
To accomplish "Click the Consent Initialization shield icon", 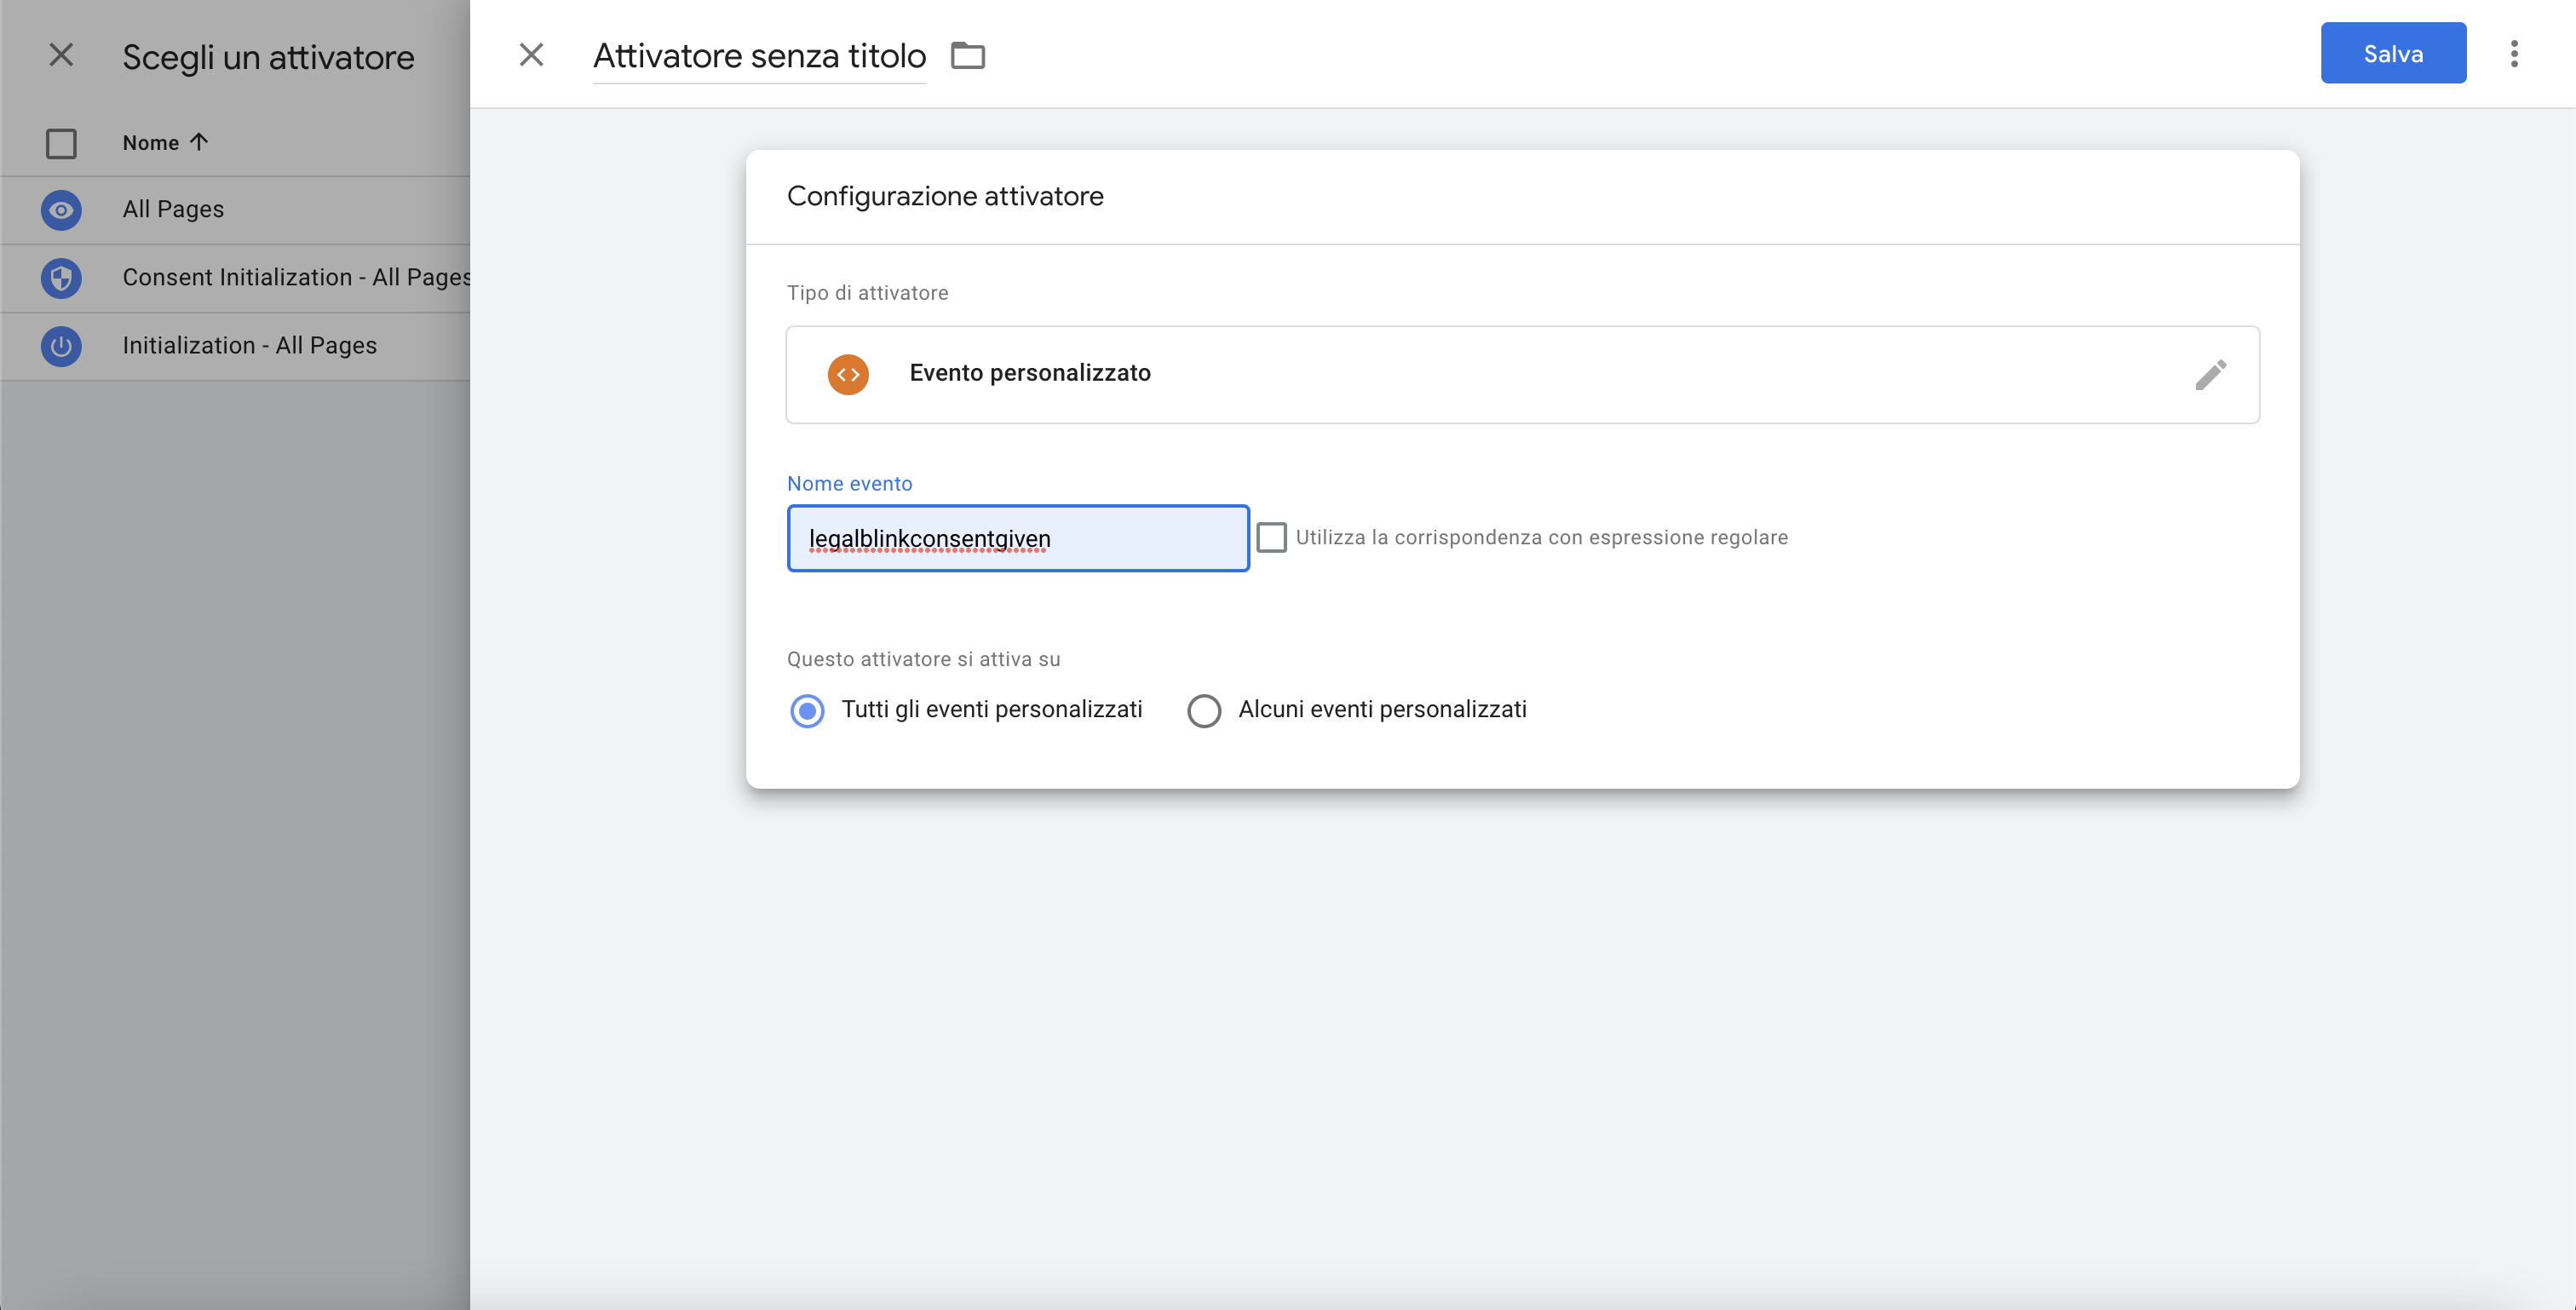I will click(61, 278).
